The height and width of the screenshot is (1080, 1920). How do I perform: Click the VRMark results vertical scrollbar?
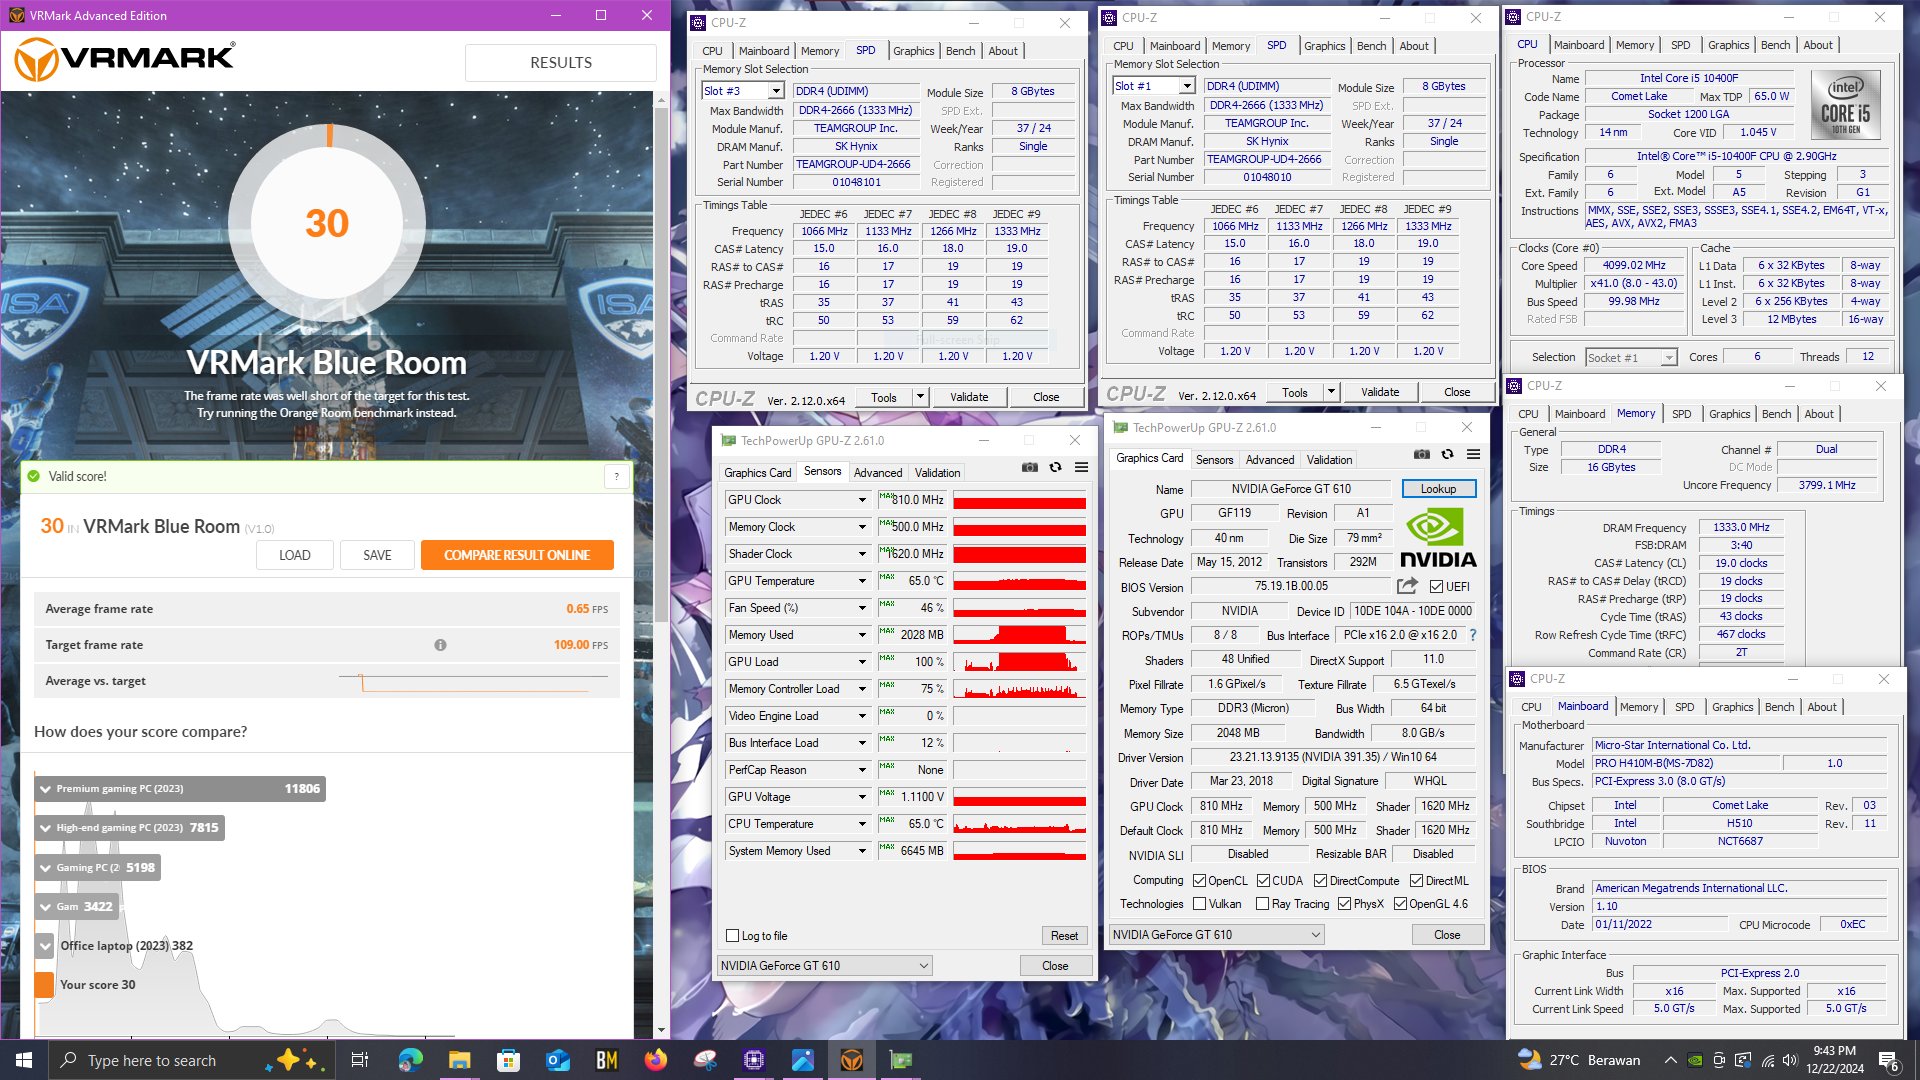click(x=661, y=560)
